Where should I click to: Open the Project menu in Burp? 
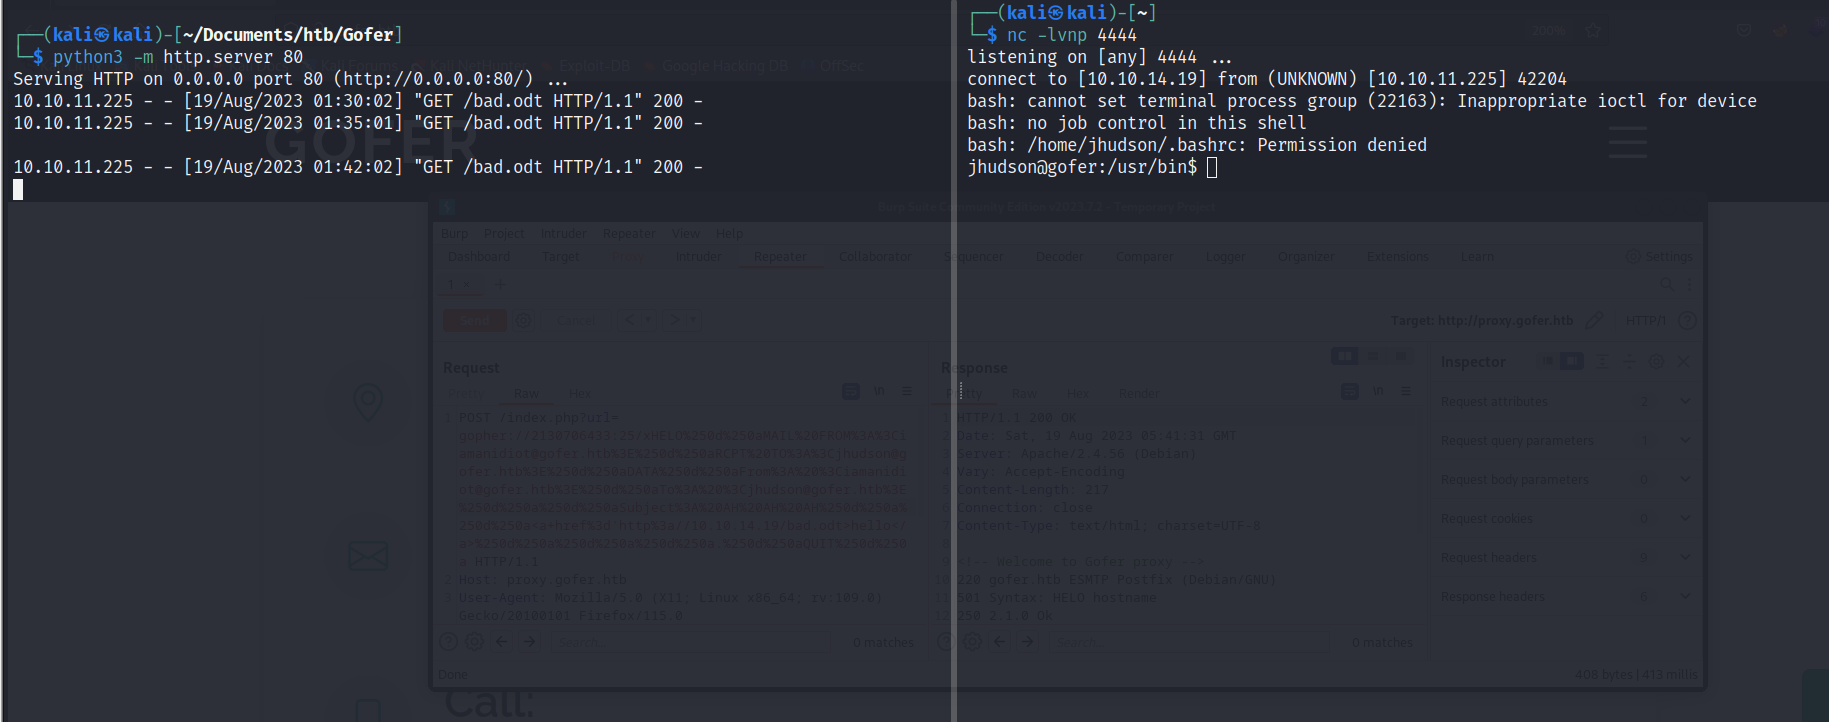504,233
